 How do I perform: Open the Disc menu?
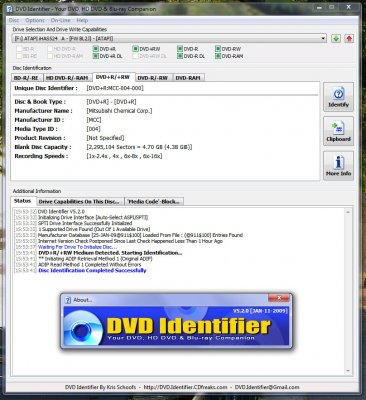14,20
